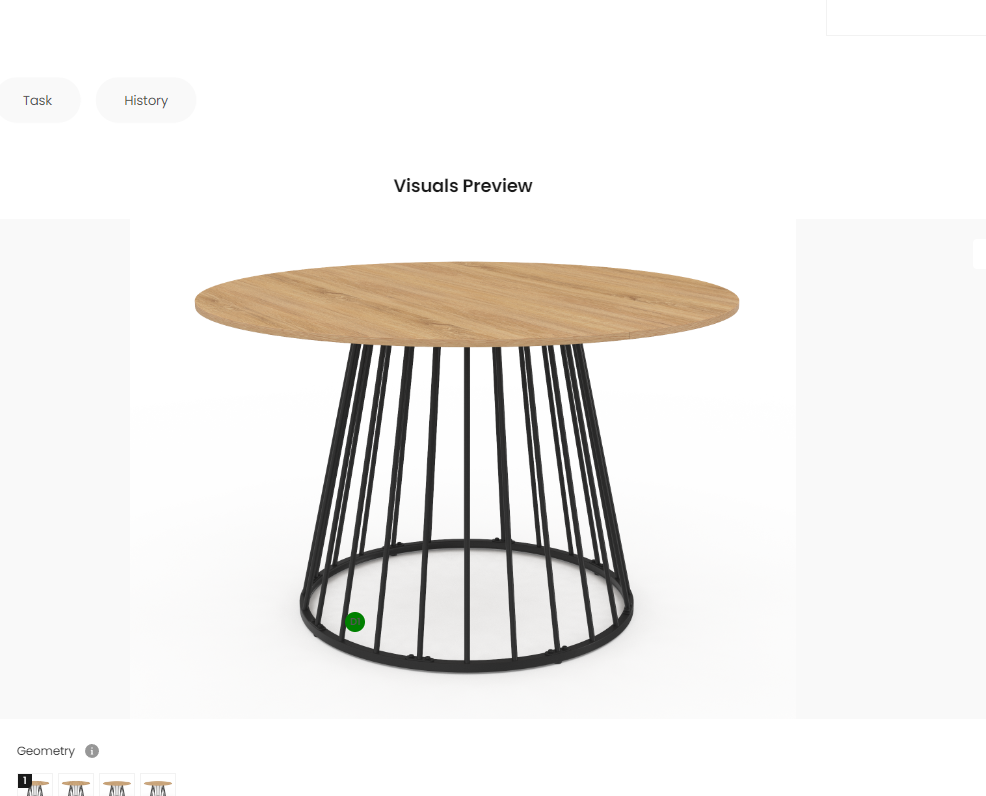986x796 pixels.
Task: Click the bottom ring of the table base
Action: [467, 665]
